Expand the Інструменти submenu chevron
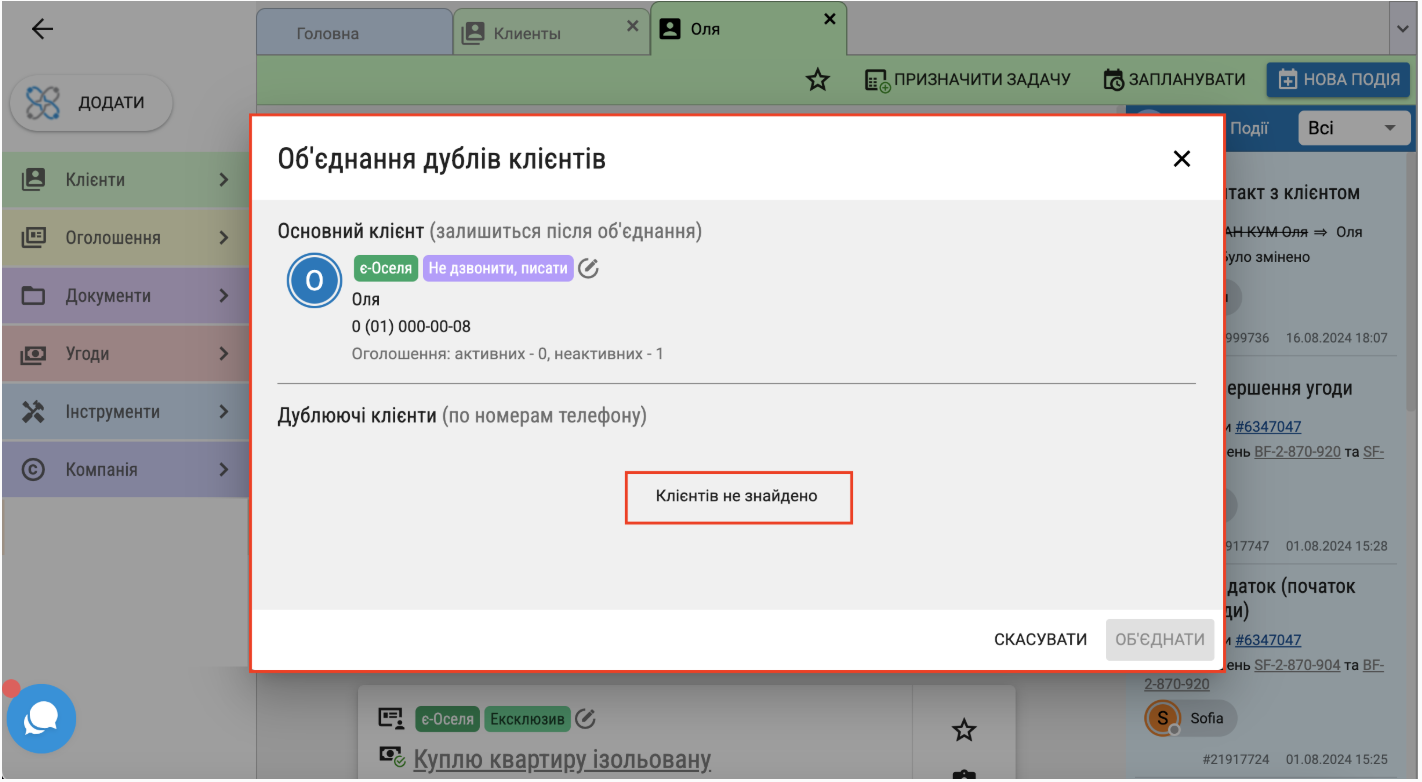 pos(224,412)
